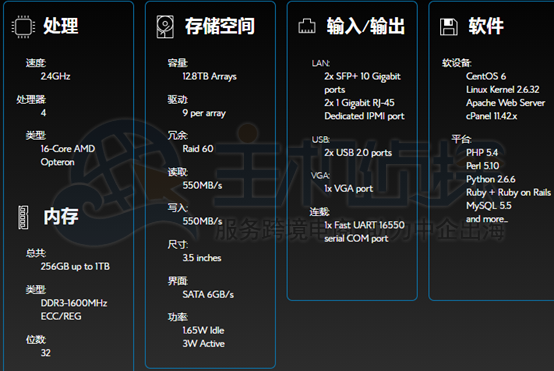Image resolution: width=554 pixels, height=371 pixels.
Task: Click the 16-Core AMD text
Action: point(67,149)
